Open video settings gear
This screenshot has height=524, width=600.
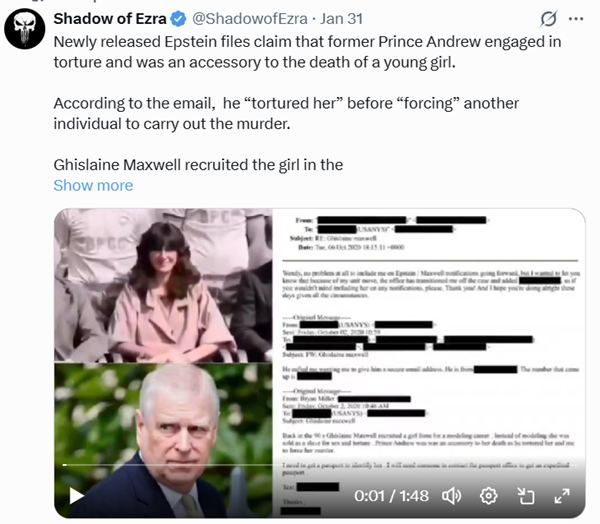pos(489,496)
